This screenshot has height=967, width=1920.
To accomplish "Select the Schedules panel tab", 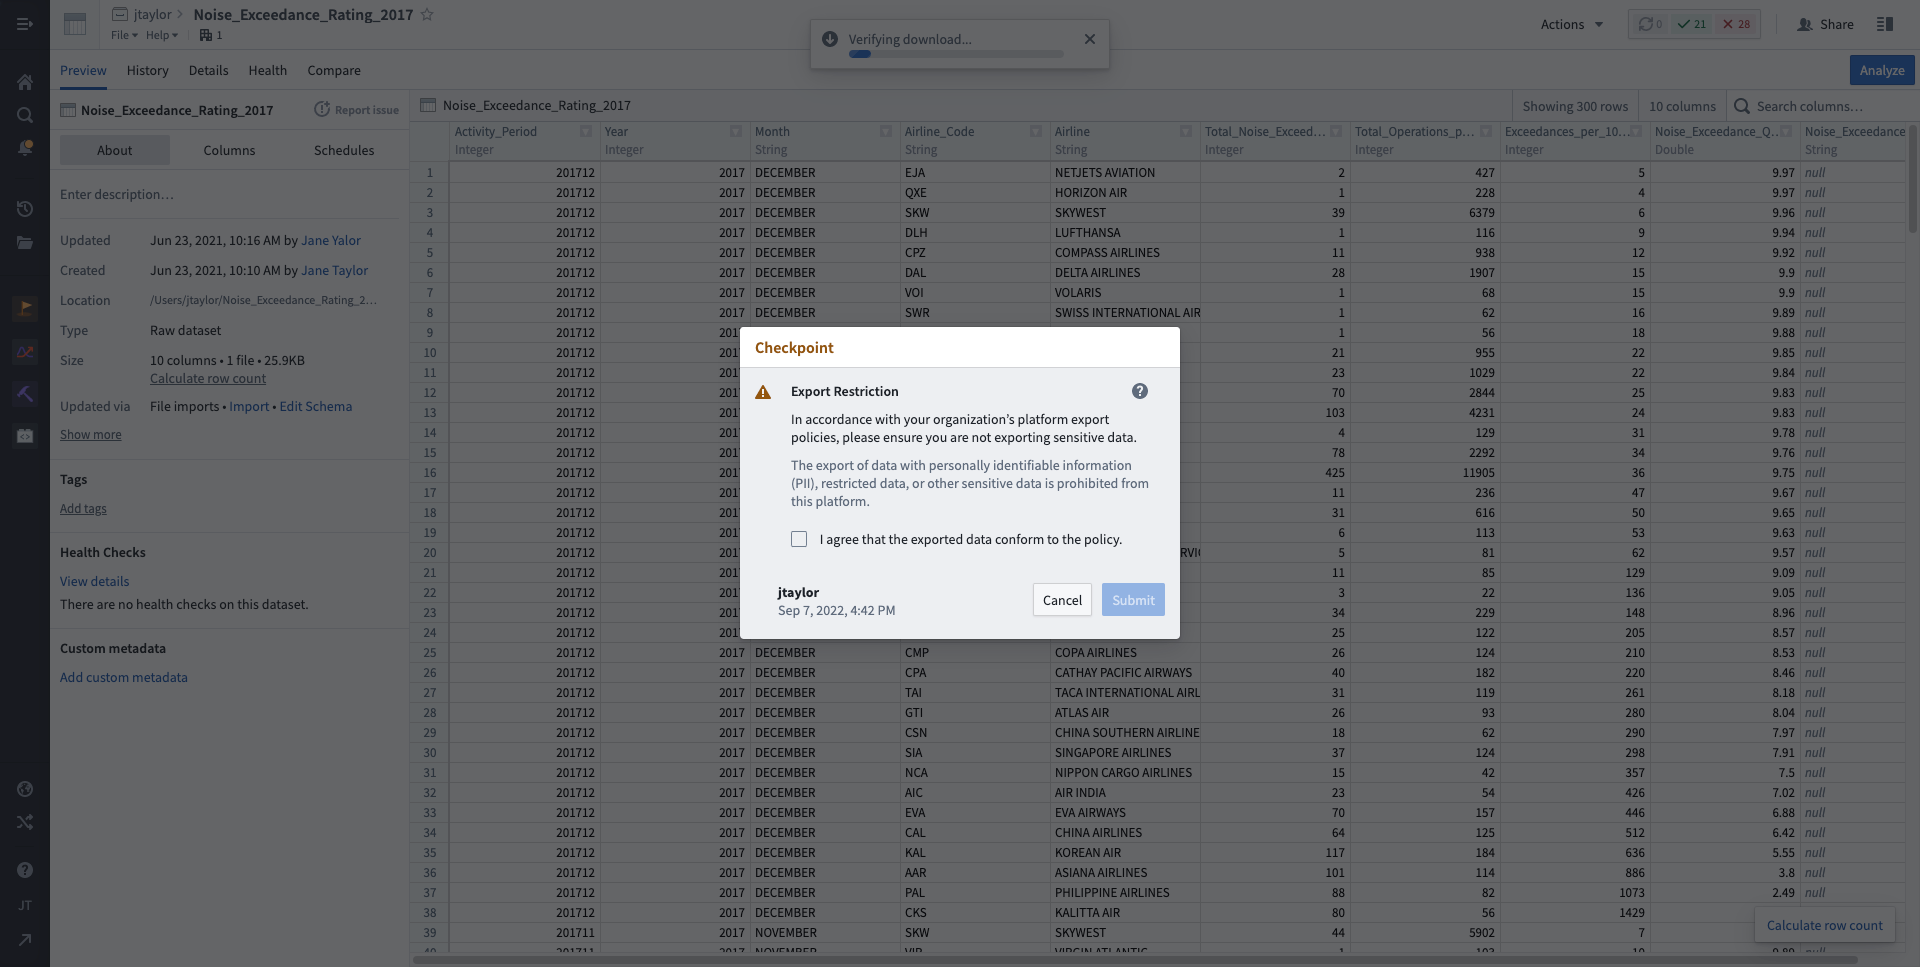I will point(344,150).
